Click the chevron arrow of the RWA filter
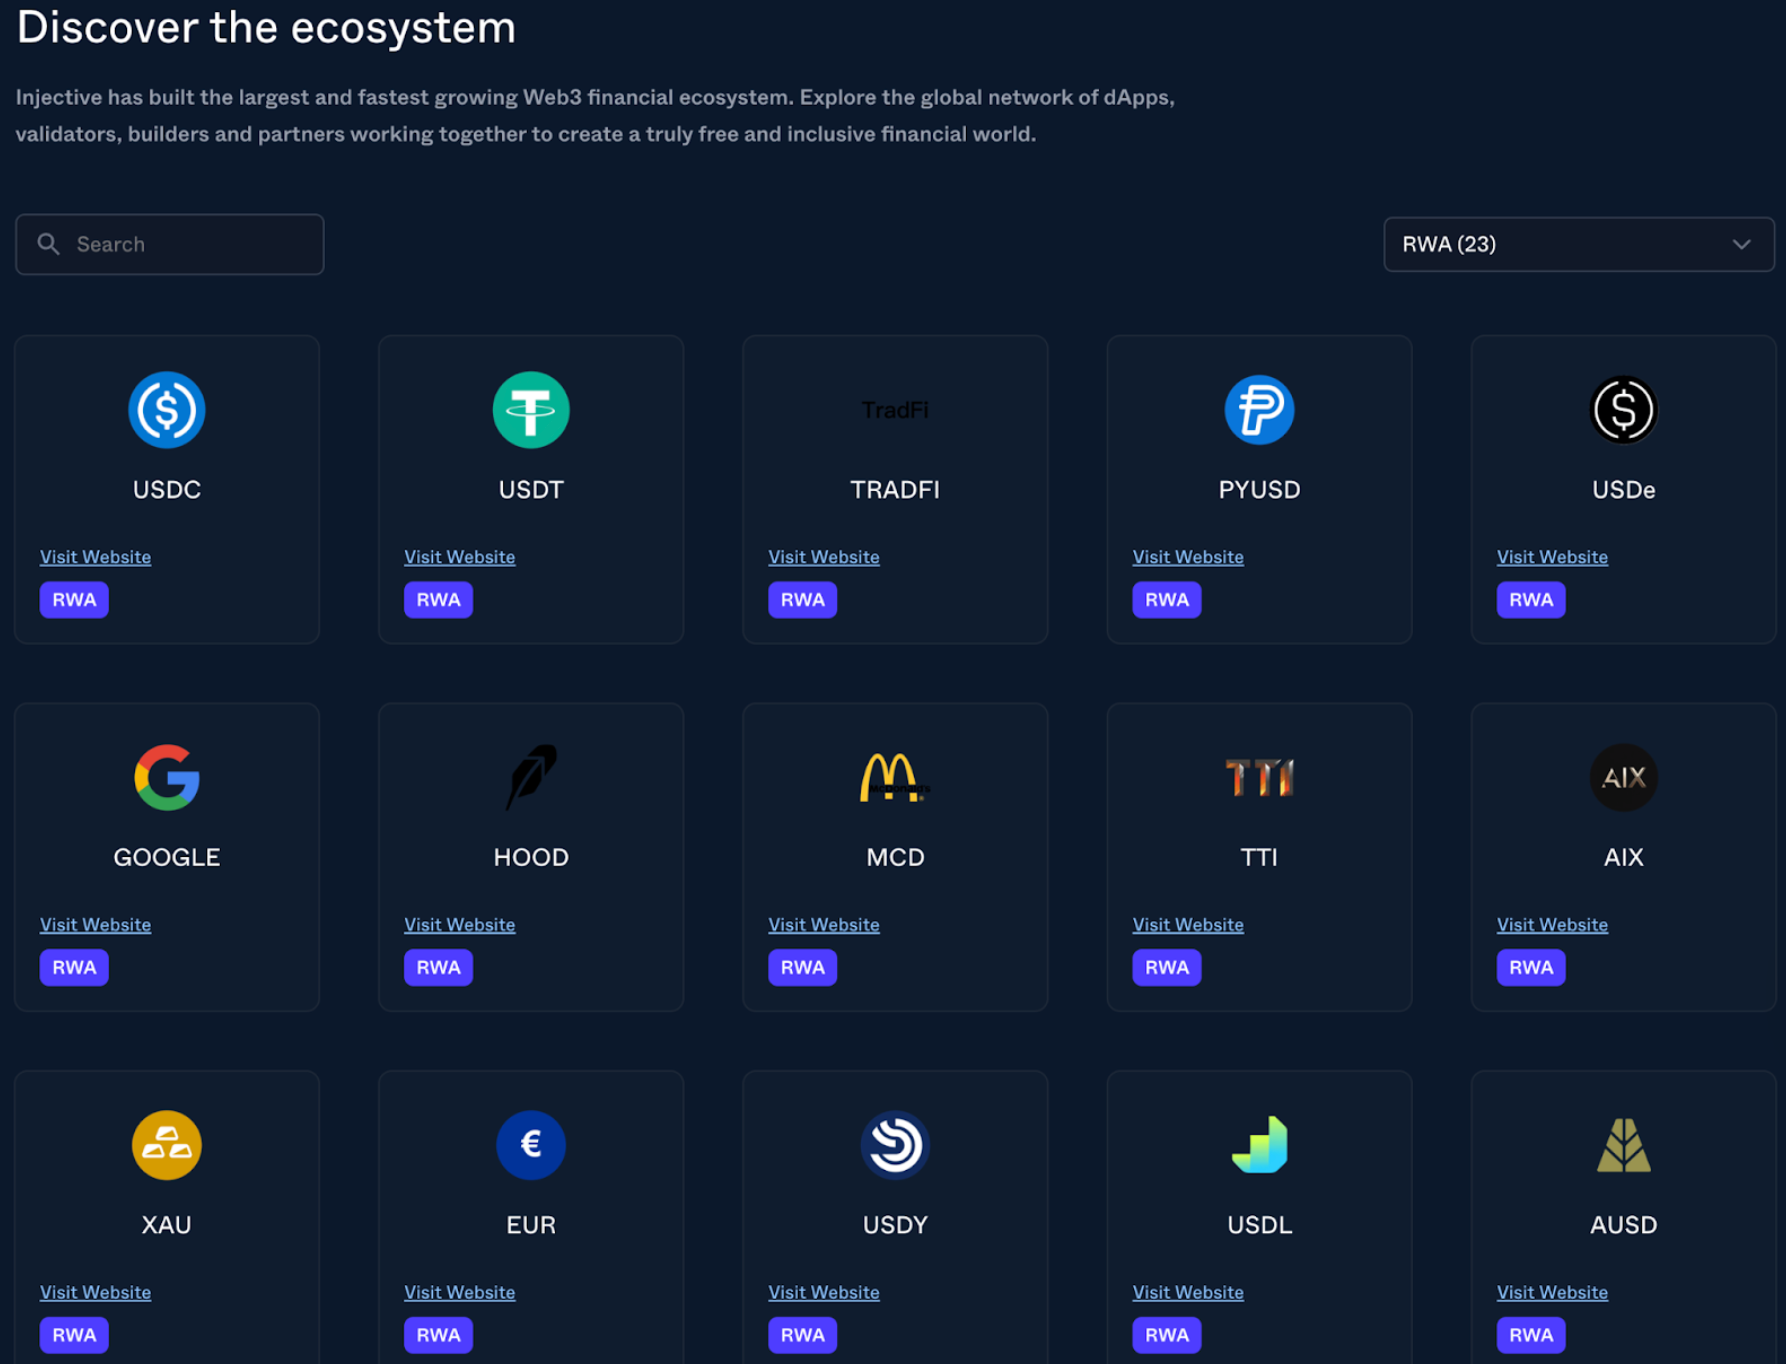Screen dimensions: 1786x1364 pos(1741,244)
